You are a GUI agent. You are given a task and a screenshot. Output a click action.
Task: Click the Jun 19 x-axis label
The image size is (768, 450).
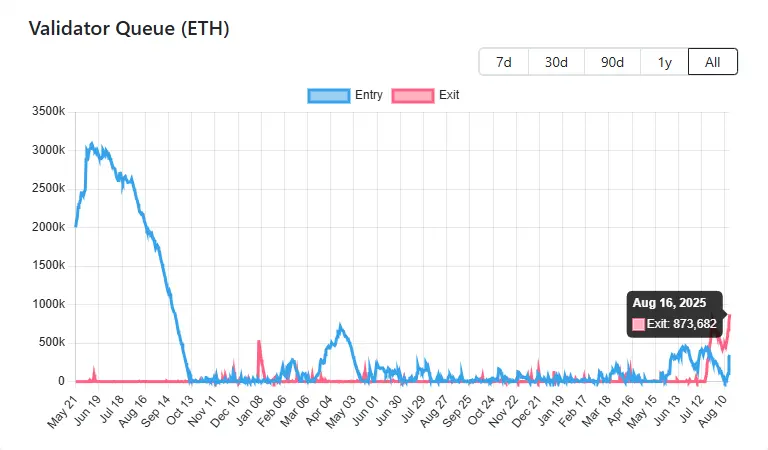(x=89, y=410)
